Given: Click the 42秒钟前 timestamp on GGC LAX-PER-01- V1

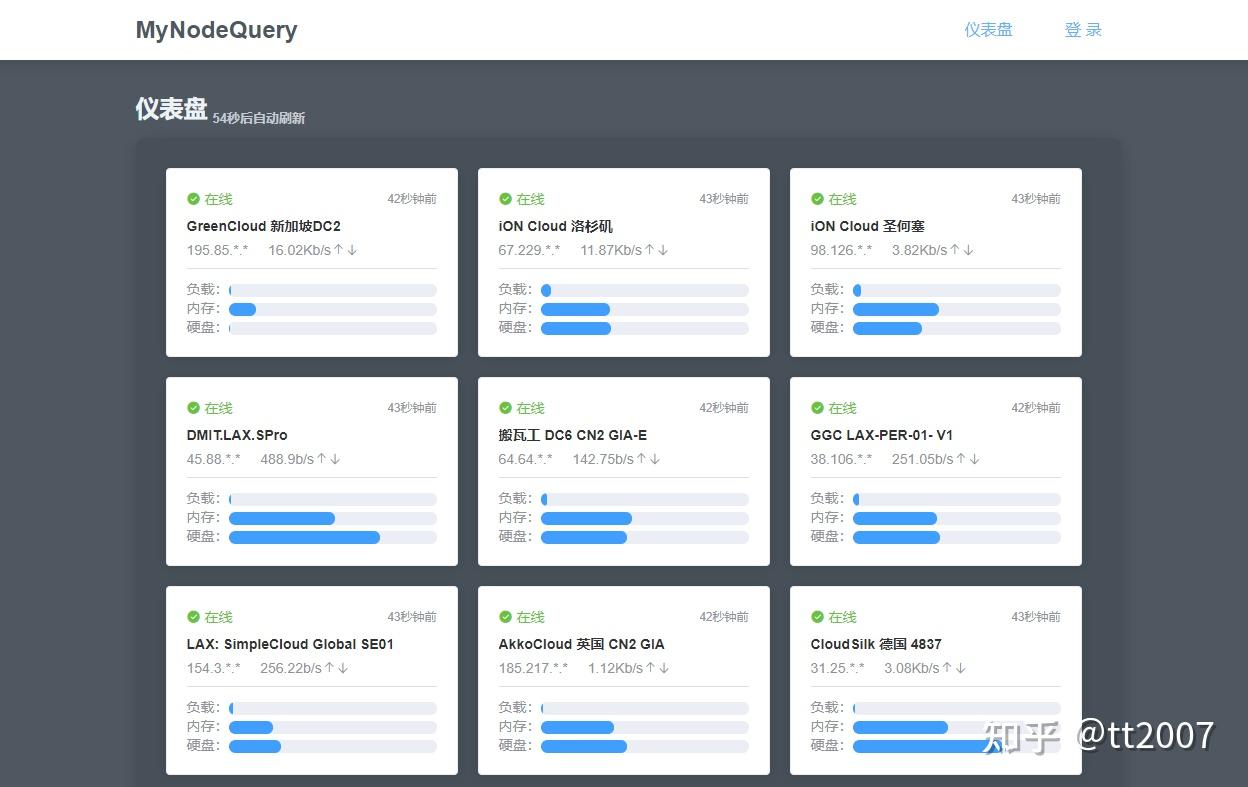Looking at the screenshot, I should (x=1036, y=407).
